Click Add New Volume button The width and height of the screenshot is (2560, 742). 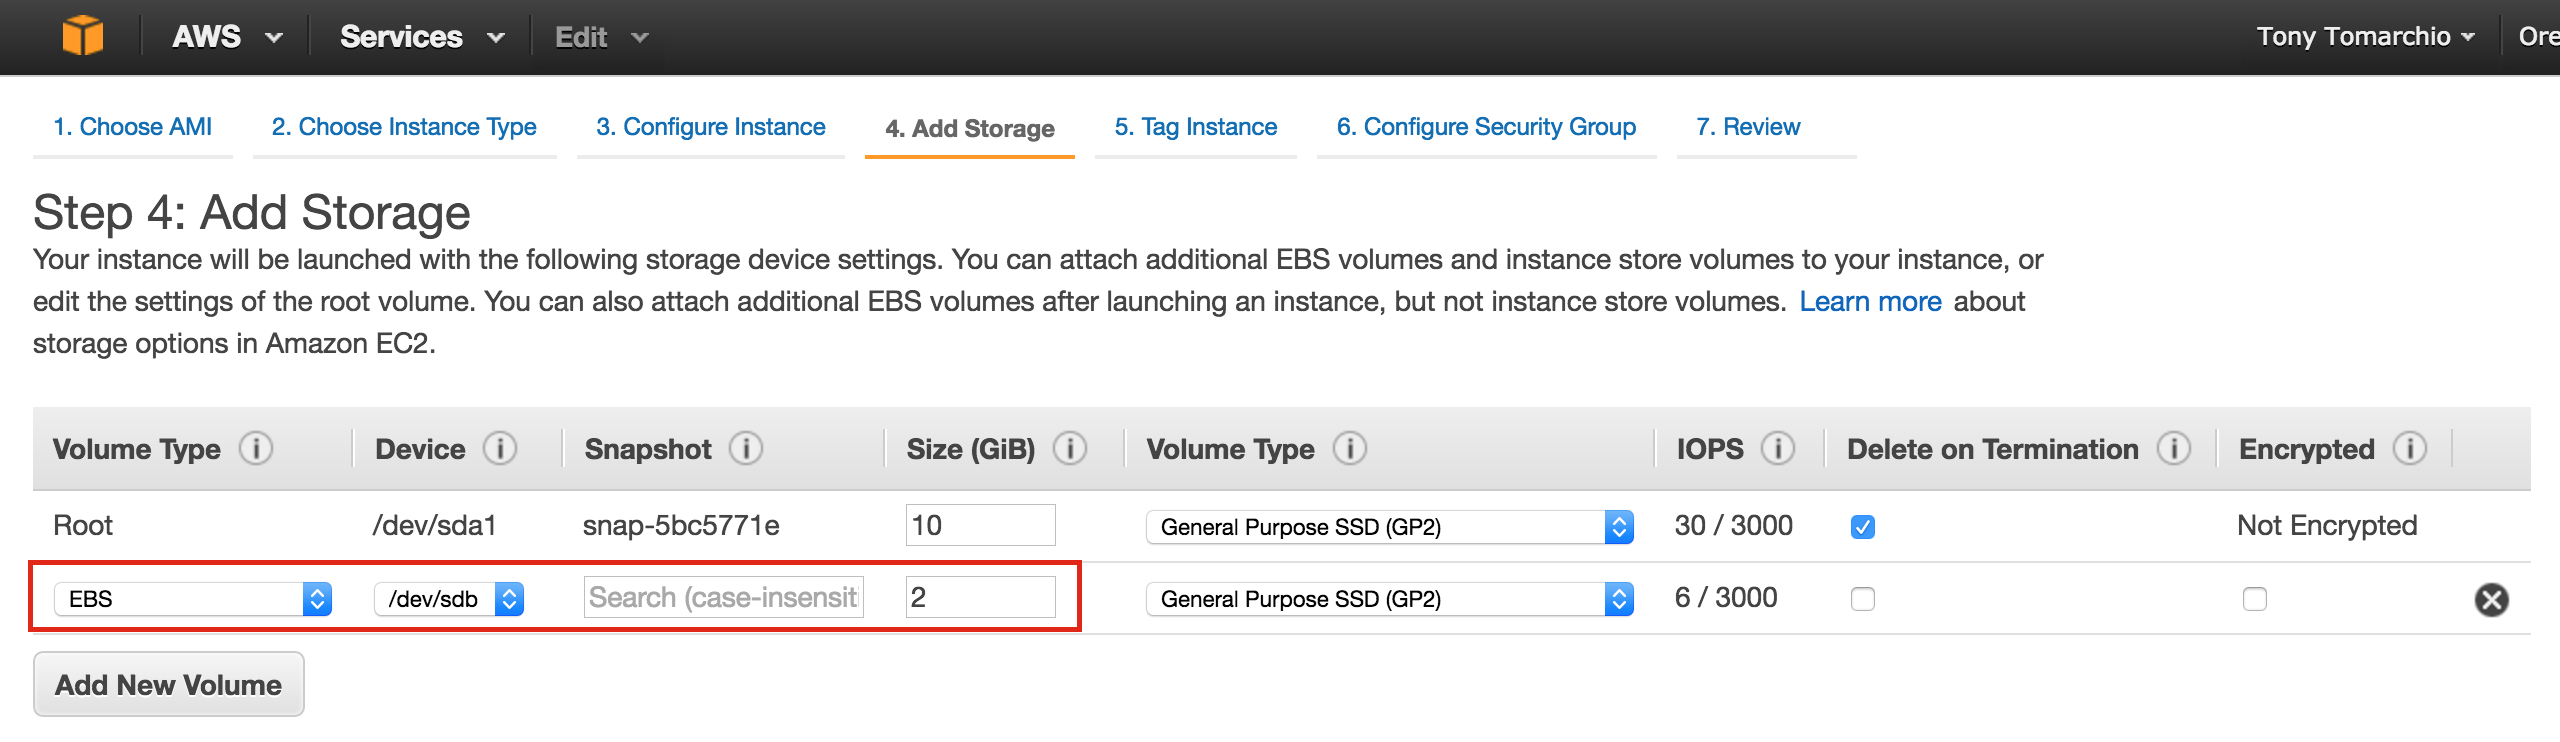coord(169,684)
